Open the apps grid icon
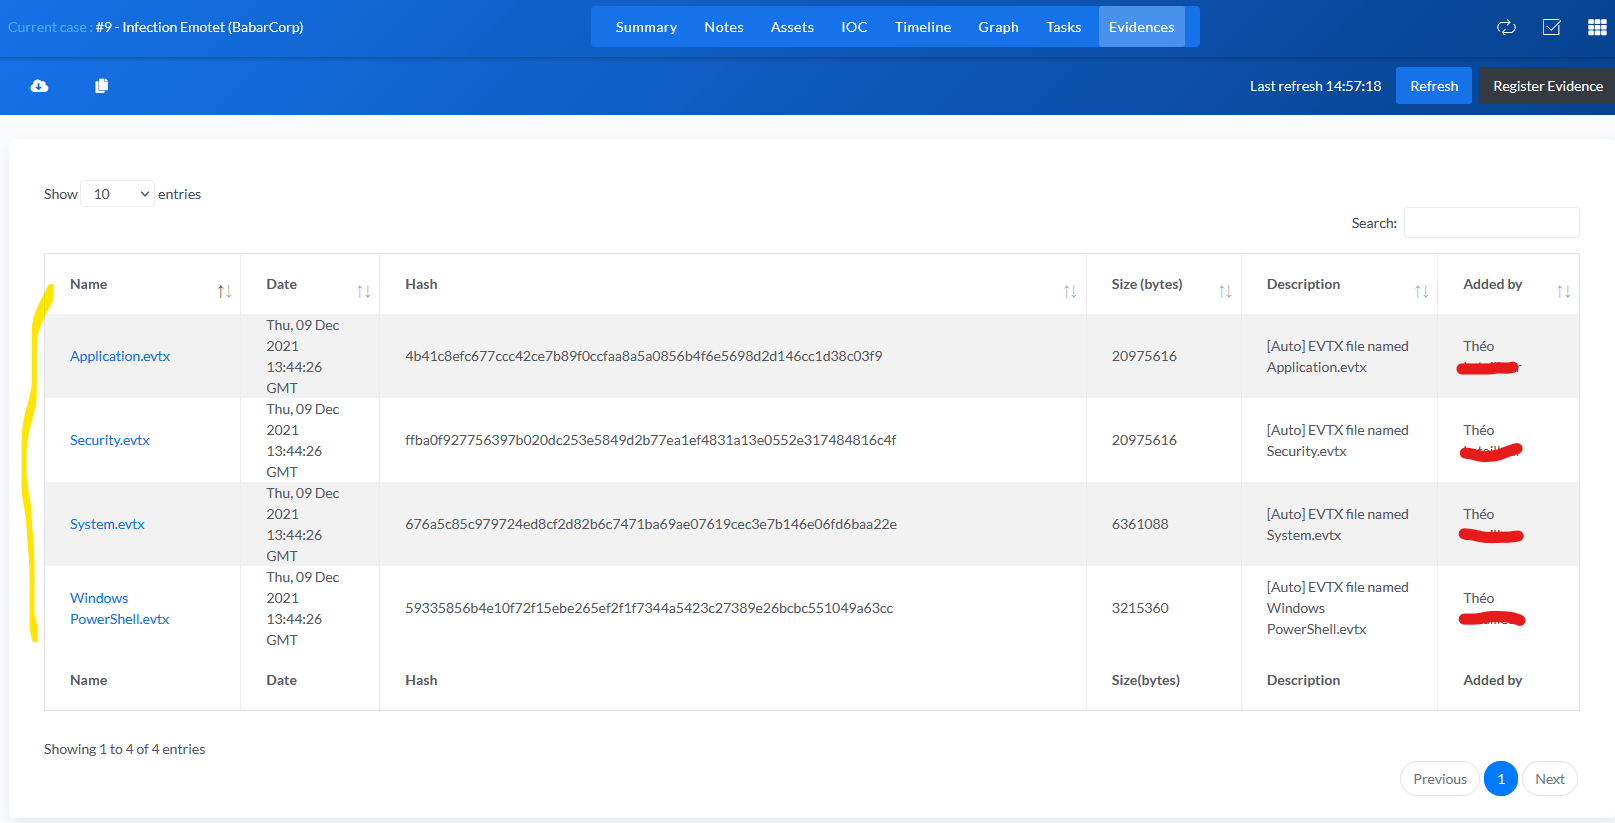 [1597, 27]
